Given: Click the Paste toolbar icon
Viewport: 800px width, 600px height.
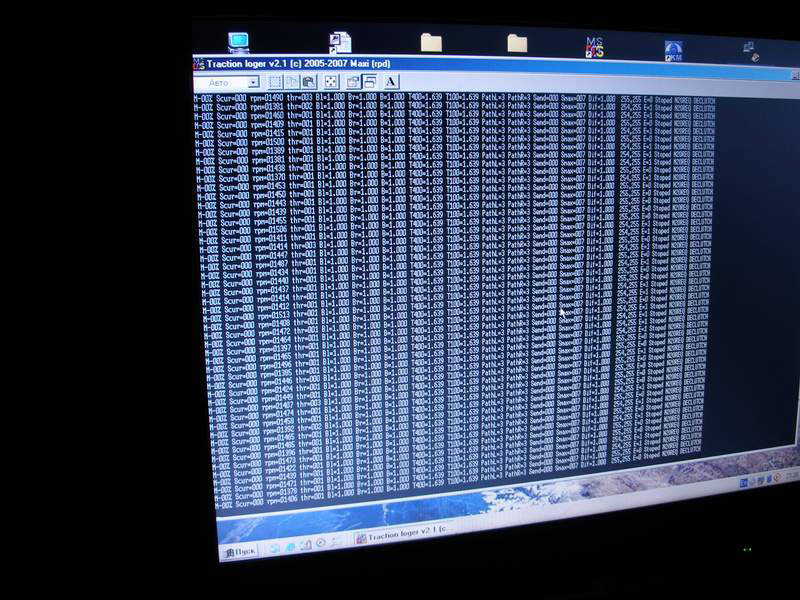Looking at the screenshot, I should 311,82.
